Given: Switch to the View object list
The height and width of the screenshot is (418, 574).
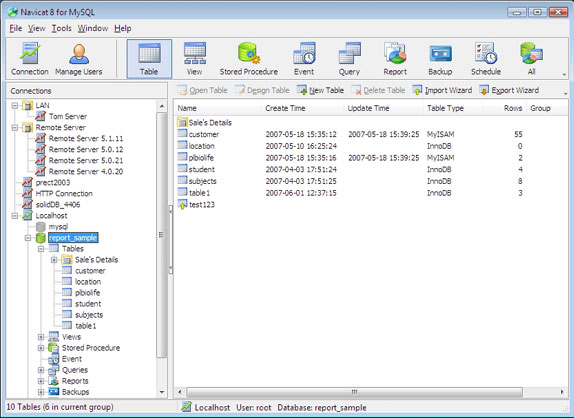Looking at the screenshot, I should click(x=194, y=59).
